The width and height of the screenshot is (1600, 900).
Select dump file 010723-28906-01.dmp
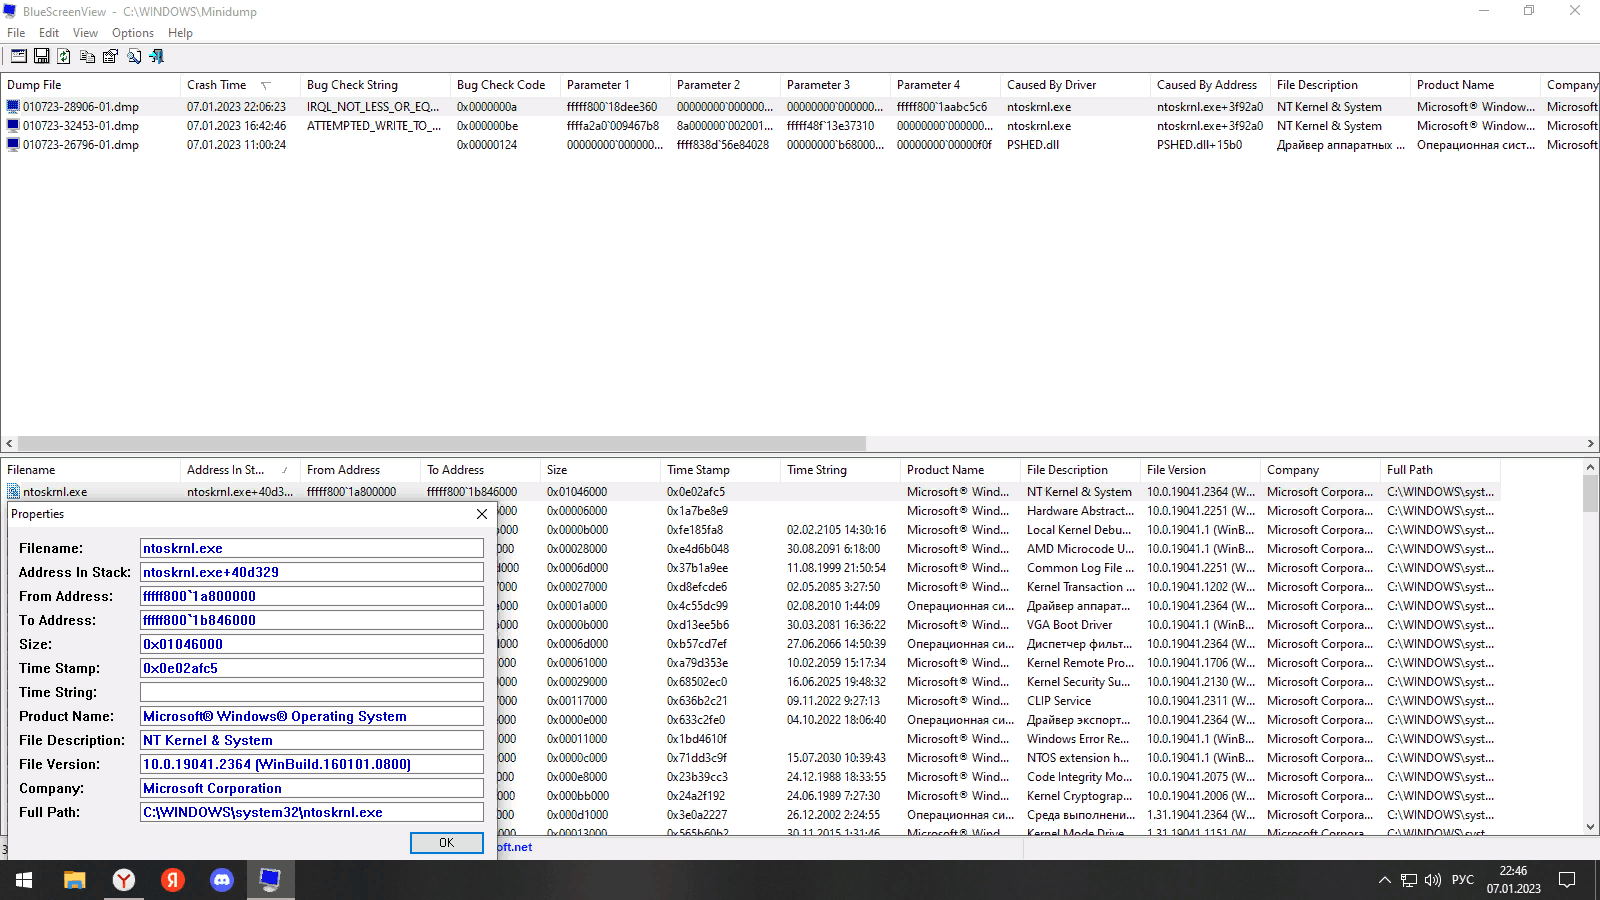(x=81, y=107)
